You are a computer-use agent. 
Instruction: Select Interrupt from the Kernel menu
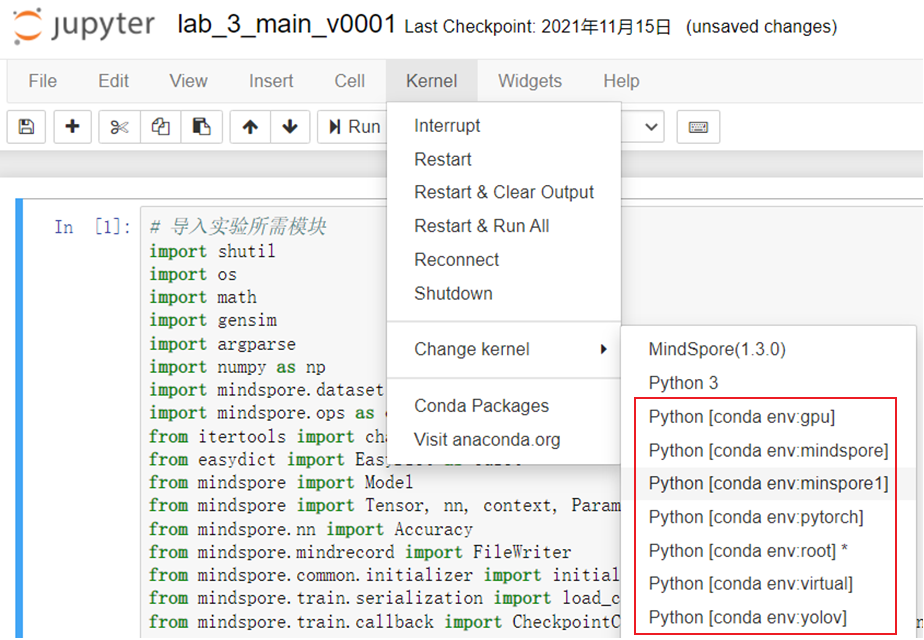(x=447, y=126)
